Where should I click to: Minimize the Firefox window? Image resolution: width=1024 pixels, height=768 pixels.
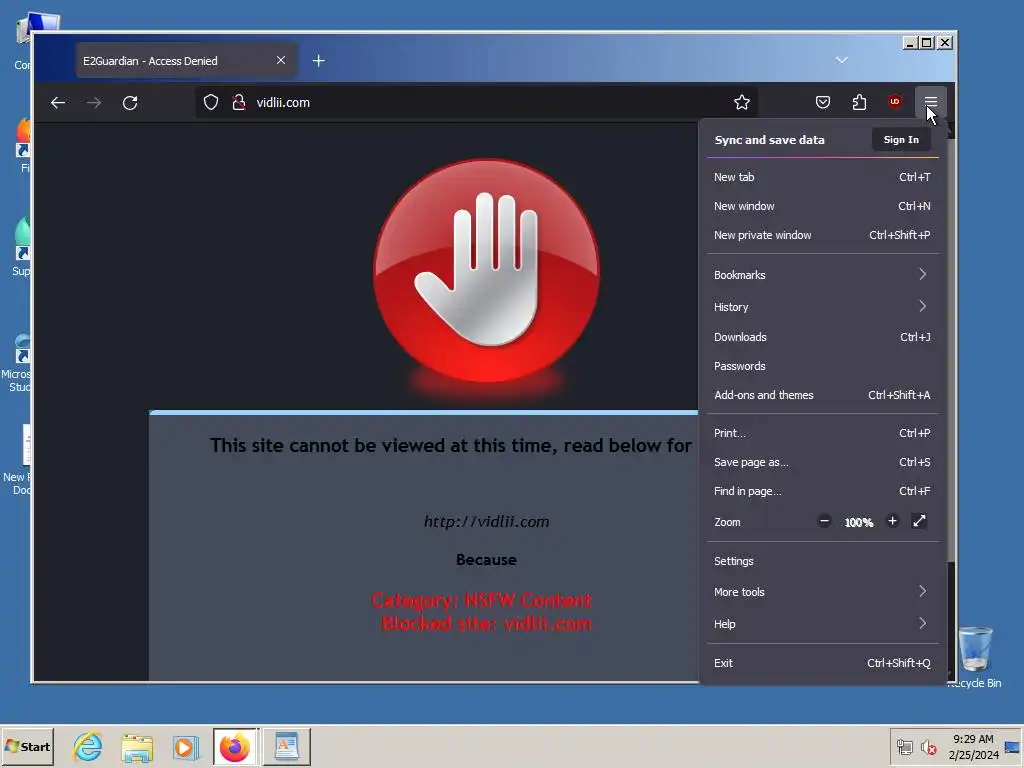pos(910,42)
